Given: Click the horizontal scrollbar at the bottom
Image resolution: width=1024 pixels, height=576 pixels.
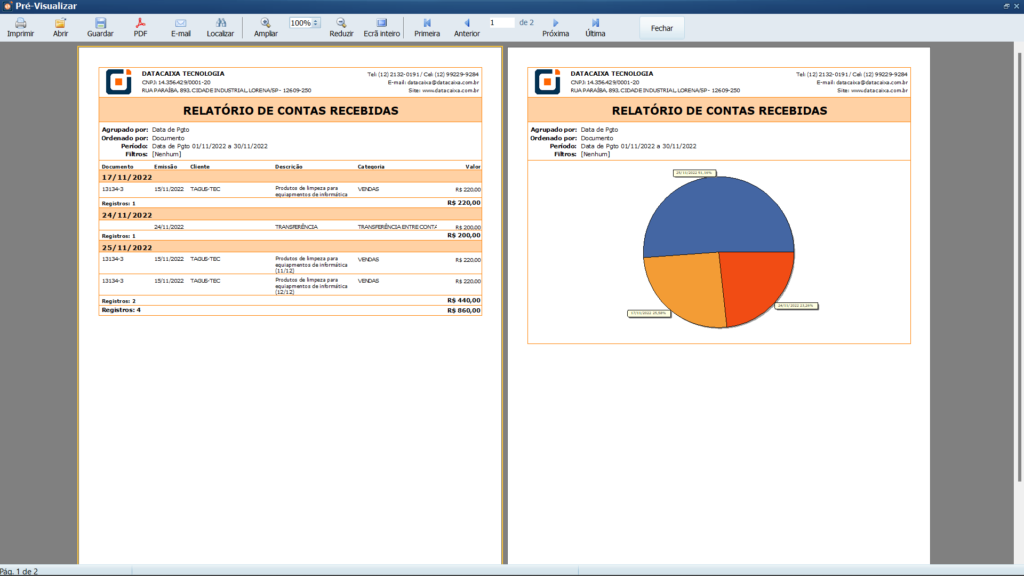Looking at the screenshot, I should click(x=500, y=568).
